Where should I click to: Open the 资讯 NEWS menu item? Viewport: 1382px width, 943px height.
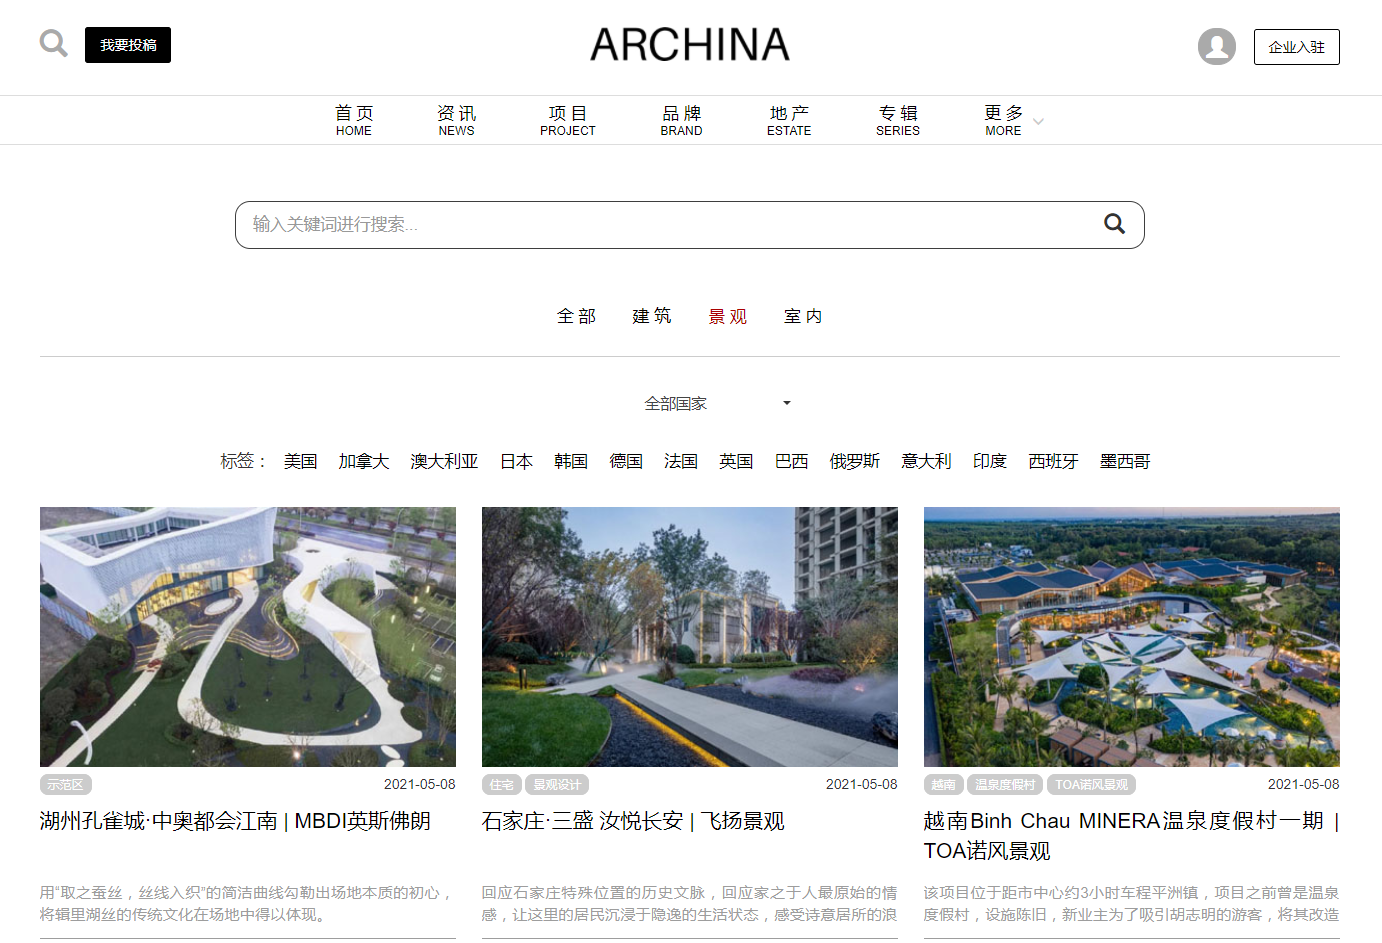[x=457, y=121]
